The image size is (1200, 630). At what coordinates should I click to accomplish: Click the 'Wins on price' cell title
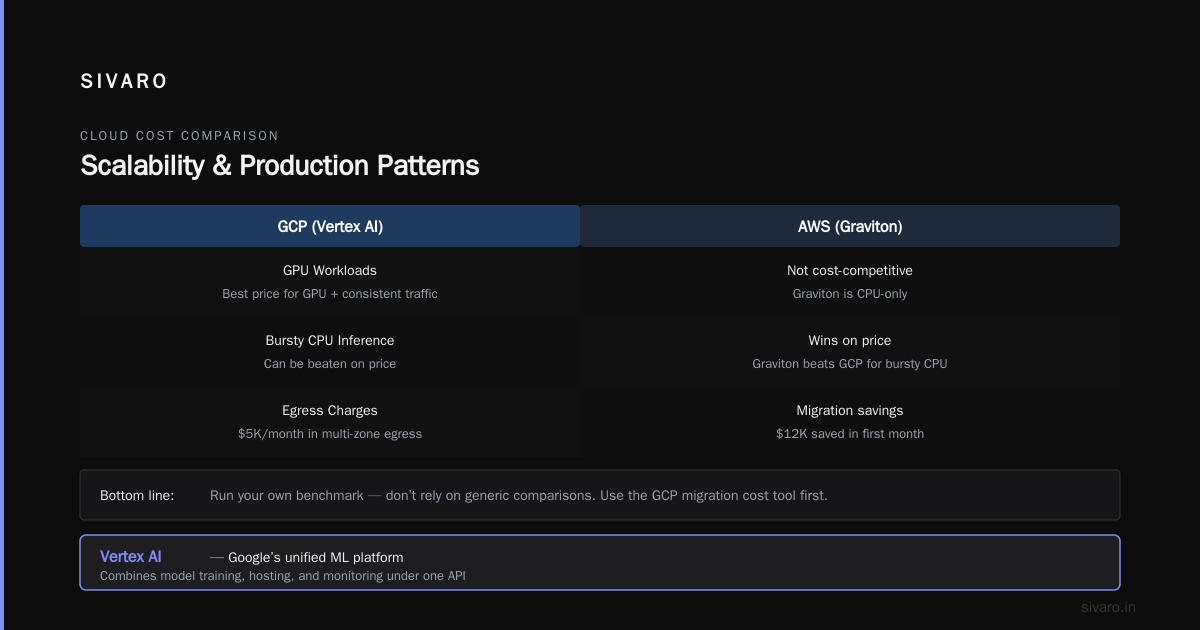[x=850, y=340]
